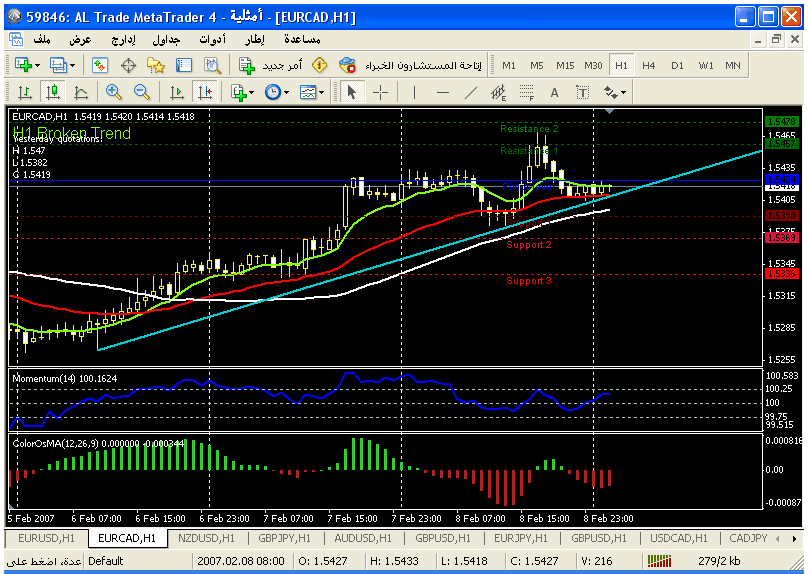This screenshot has height=574, width=808.
Task: Switch chart to bar chart mode
Action: pyautogui.click(x=24, y=92)
